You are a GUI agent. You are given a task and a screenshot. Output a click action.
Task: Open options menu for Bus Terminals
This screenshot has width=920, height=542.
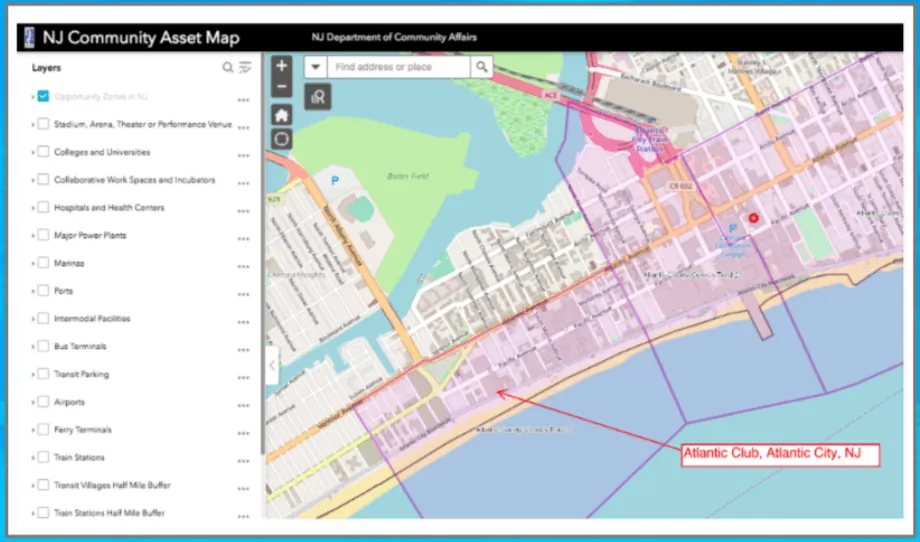[x=243, y=350]
